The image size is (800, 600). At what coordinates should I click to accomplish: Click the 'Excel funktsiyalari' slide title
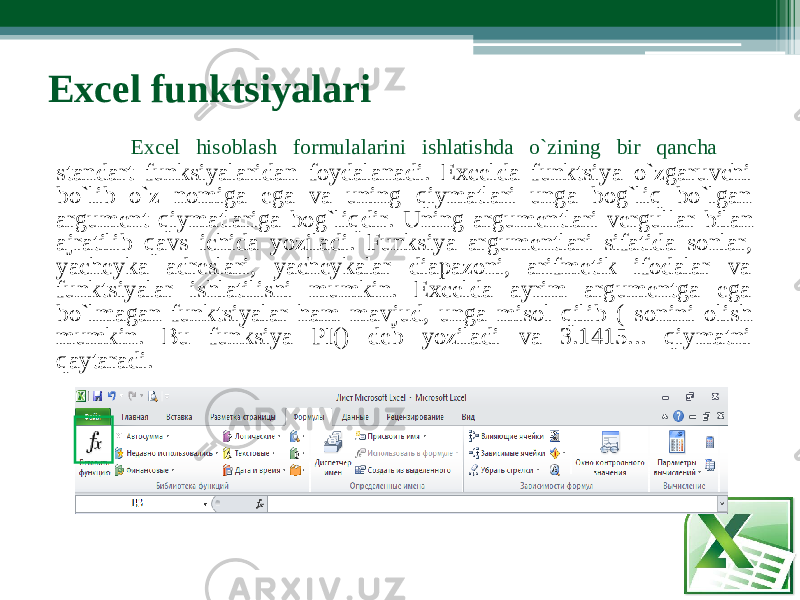209,89
